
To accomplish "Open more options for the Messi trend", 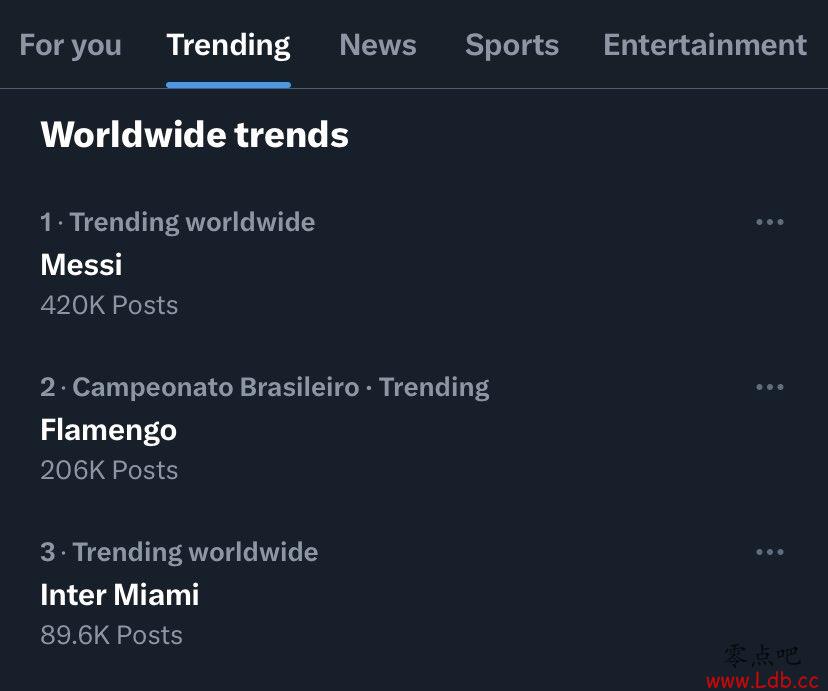I will tap(769, 222).
